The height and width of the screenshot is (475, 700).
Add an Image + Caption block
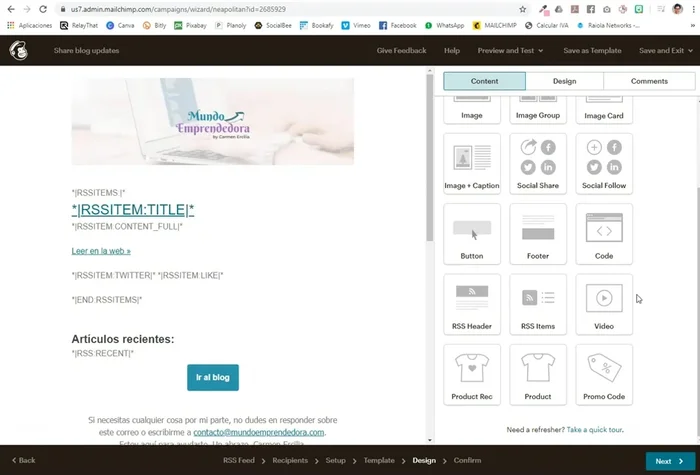(472, 163)
